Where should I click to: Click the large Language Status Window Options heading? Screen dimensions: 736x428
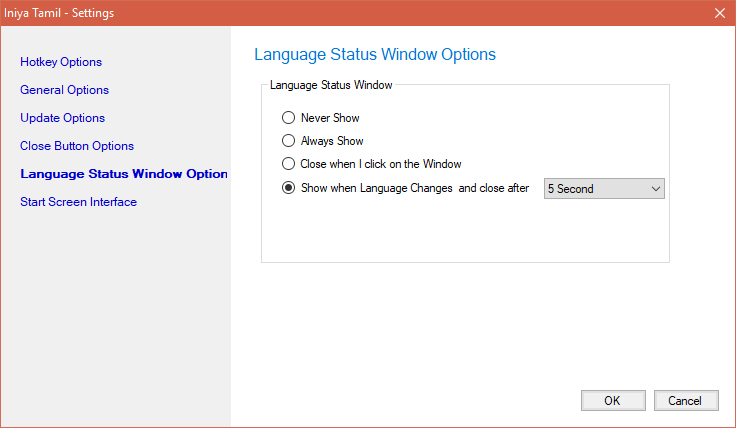coord(375,54)
